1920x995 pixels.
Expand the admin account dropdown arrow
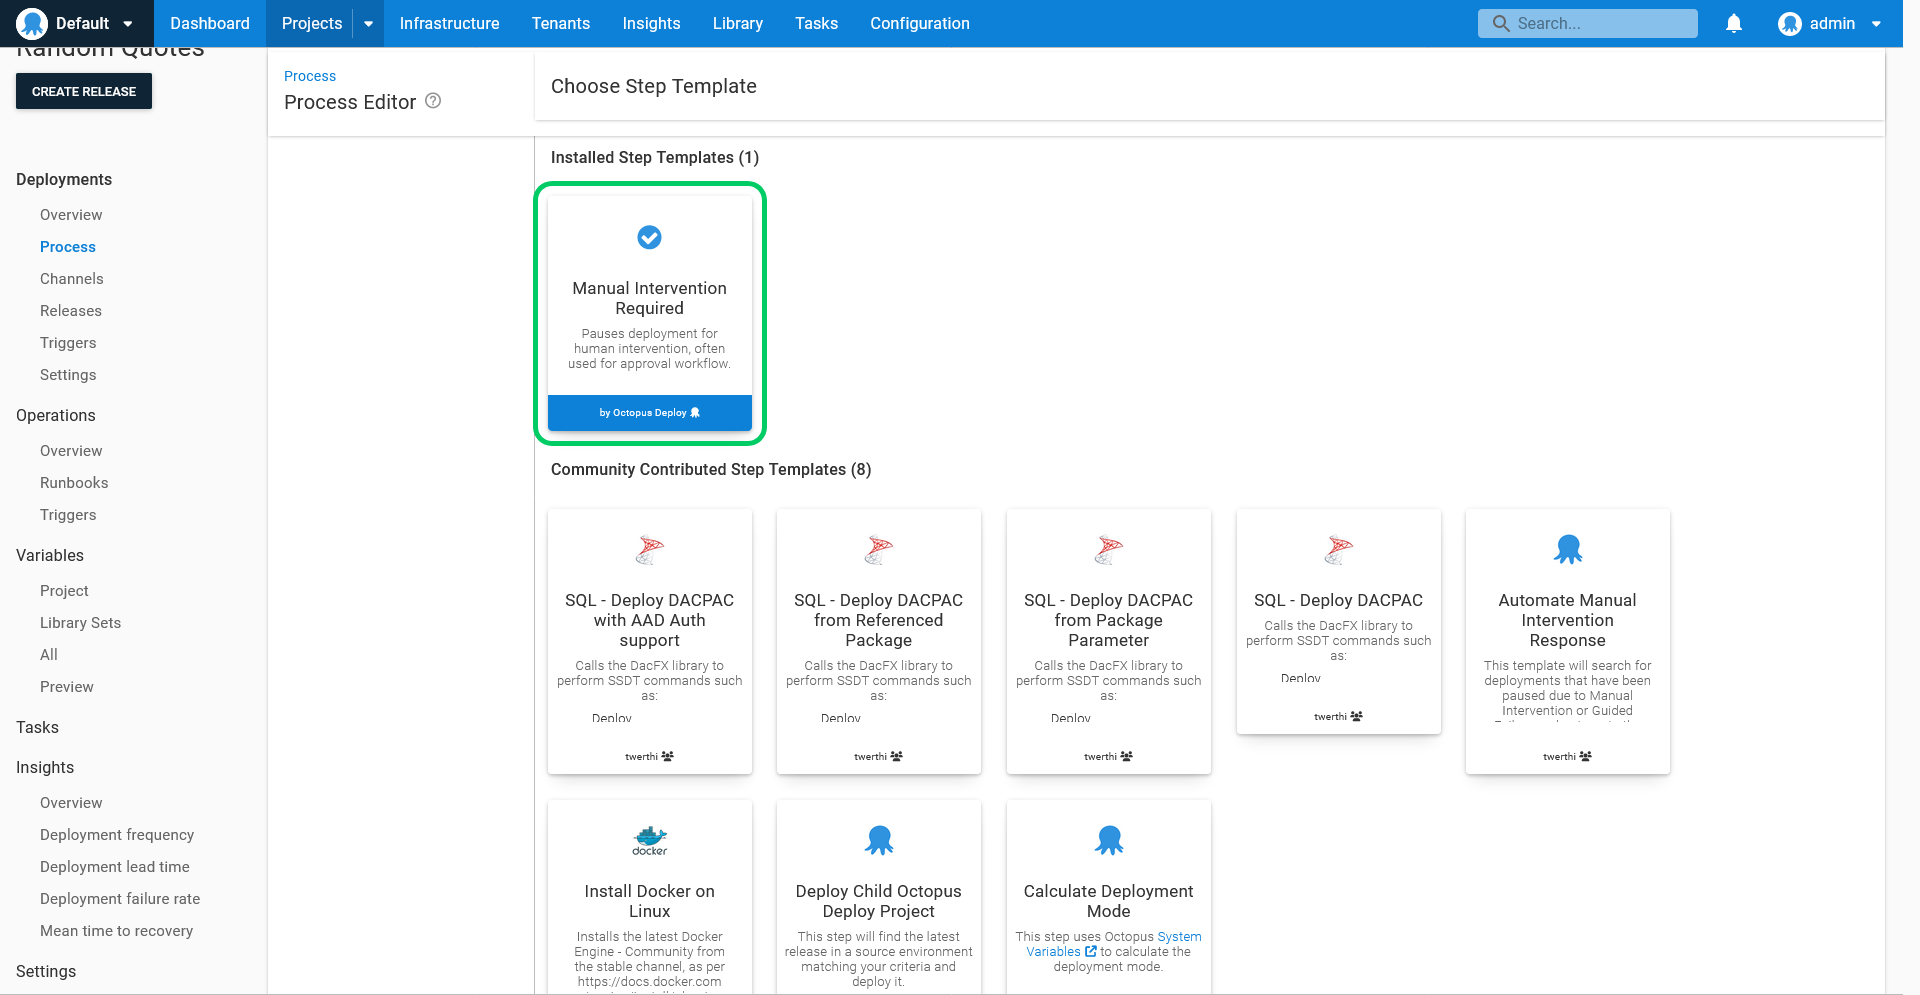1877,24
